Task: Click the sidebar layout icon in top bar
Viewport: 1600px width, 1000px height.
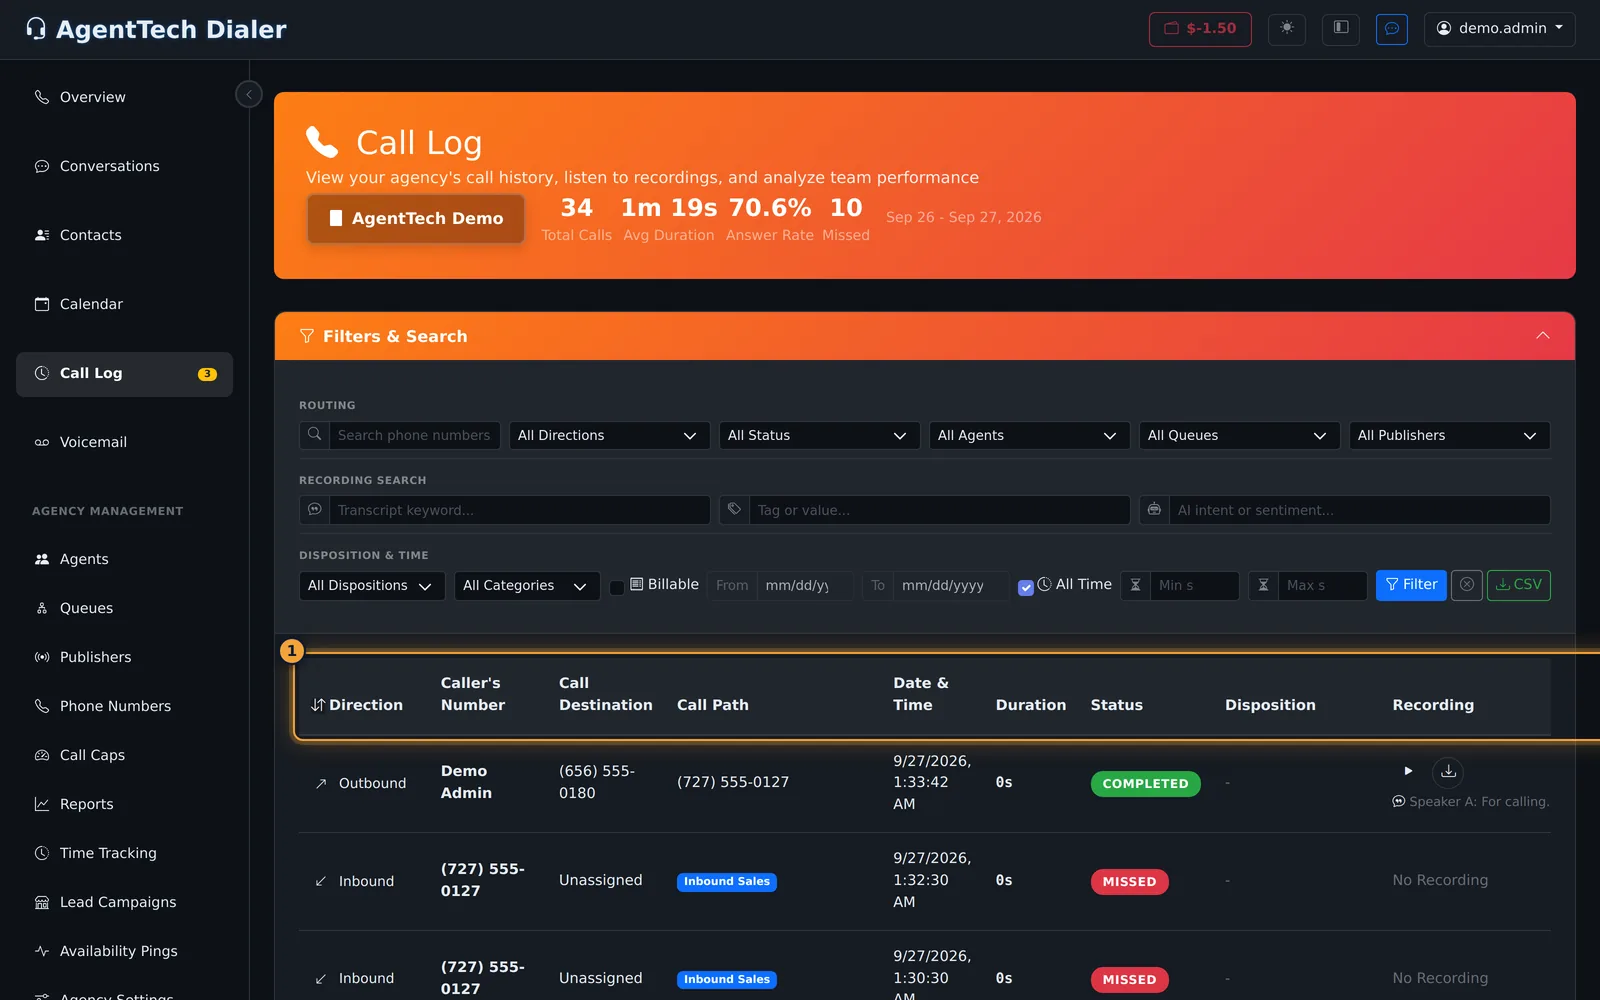Action: (1341, 29)
